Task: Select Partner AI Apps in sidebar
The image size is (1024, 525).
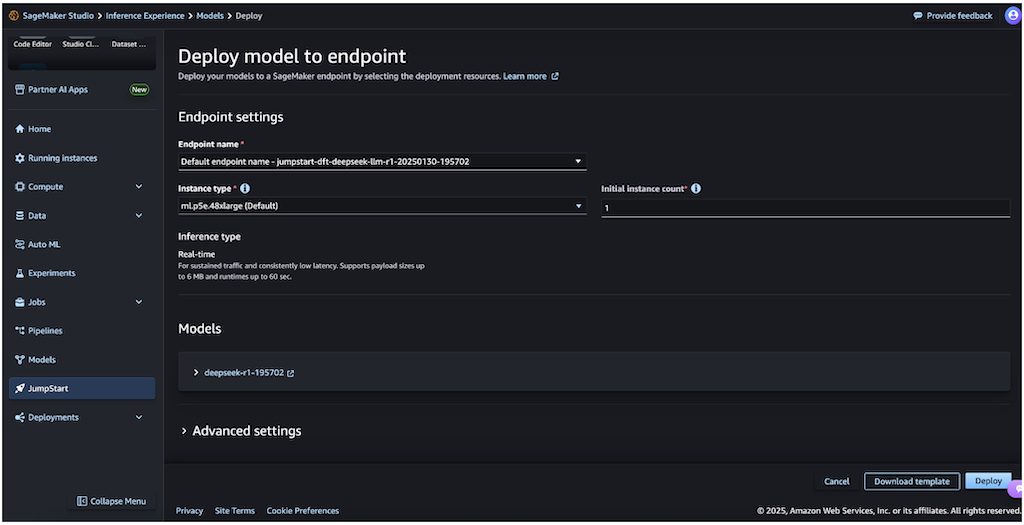Action: click(x=58, y=90)
